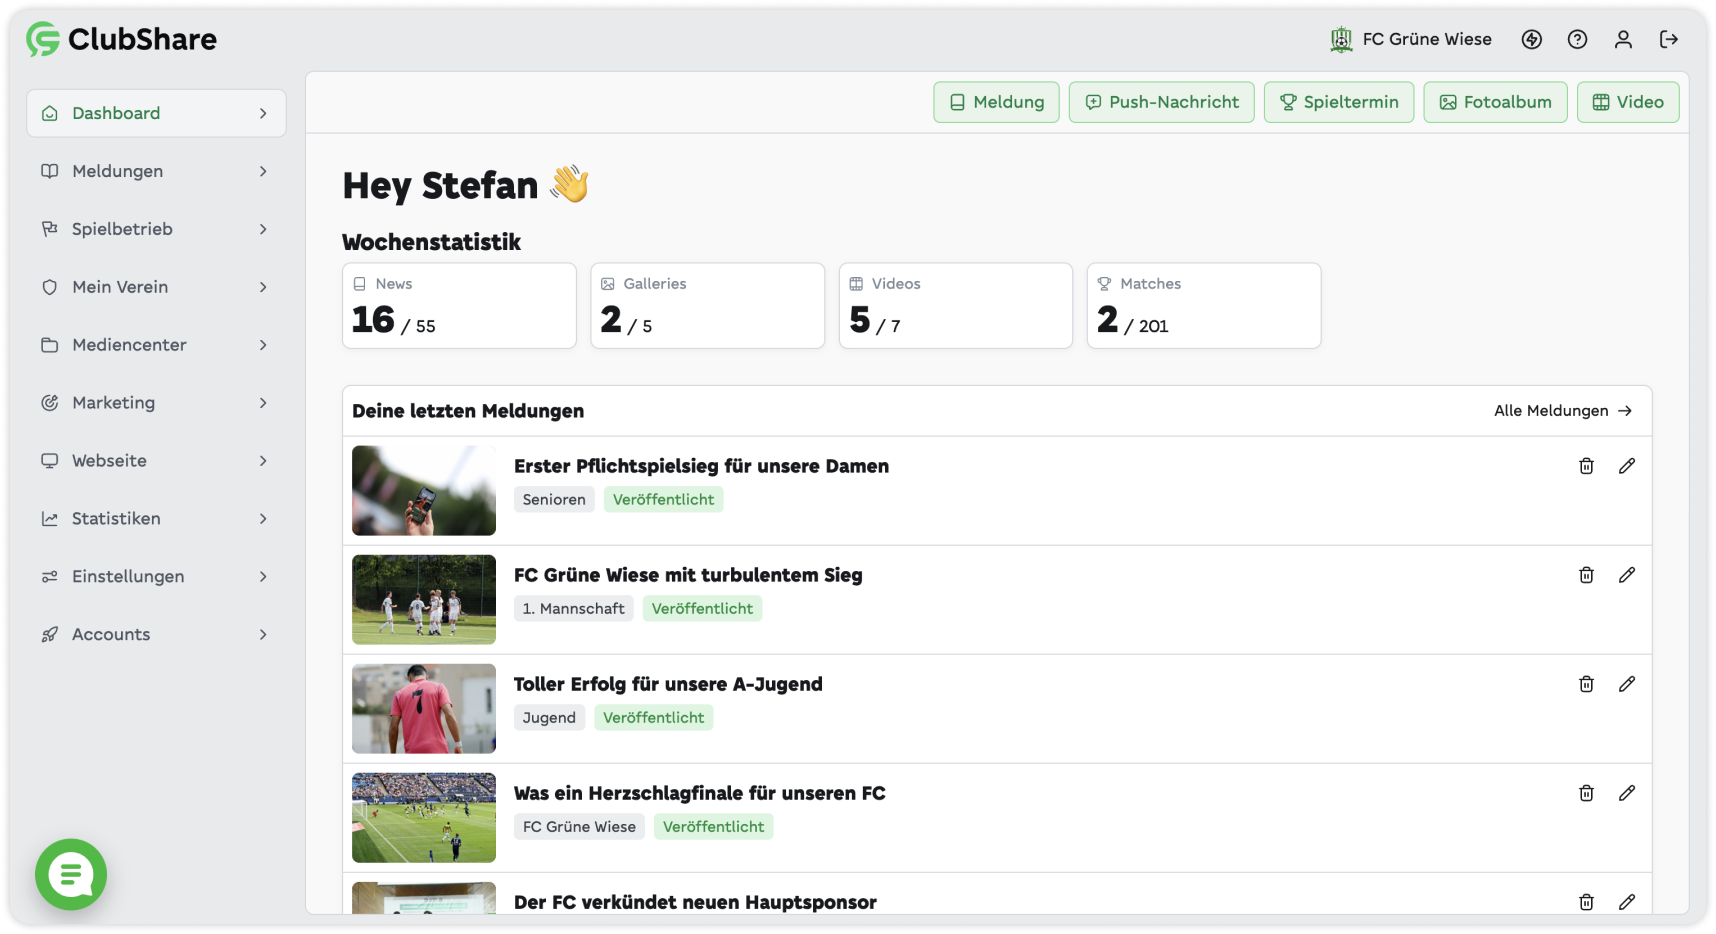This screenshot has height=934, width=1716.
Task: Expand the Dashboard chevron
Action: [x=263, y=113]
